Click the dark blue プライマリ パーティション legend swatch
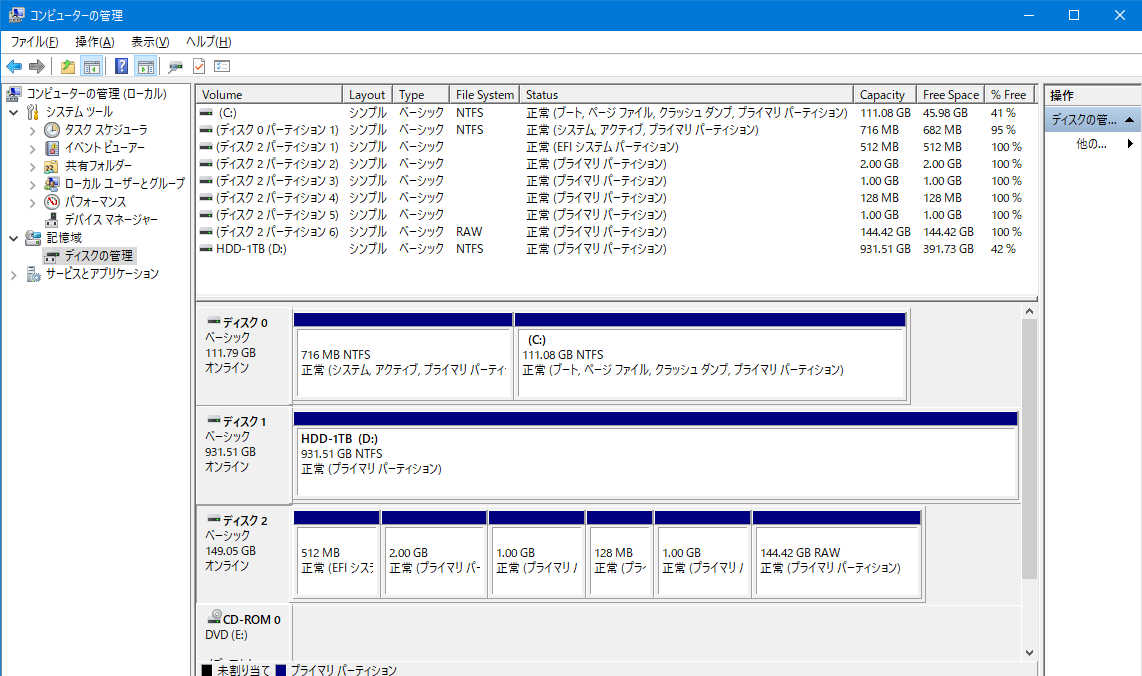The width and height of the screenshot is (1142, 676). coord(281,670)
